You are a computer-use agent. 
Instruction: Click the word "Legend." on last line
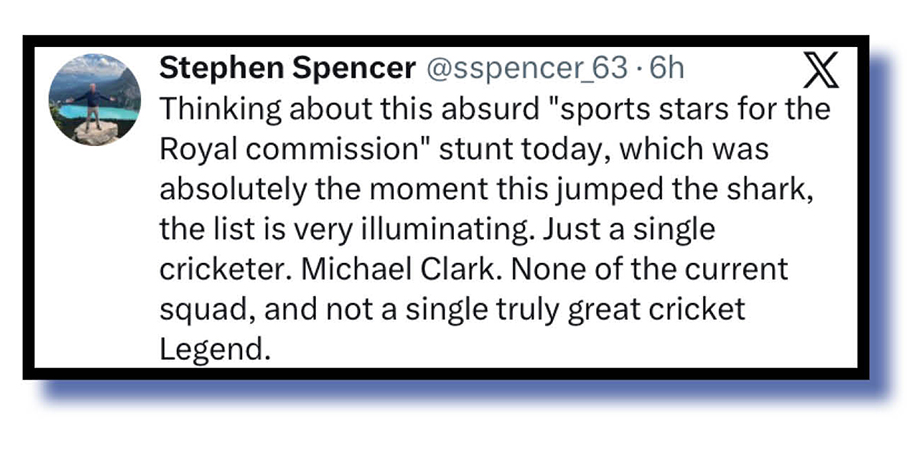(215, 350)
